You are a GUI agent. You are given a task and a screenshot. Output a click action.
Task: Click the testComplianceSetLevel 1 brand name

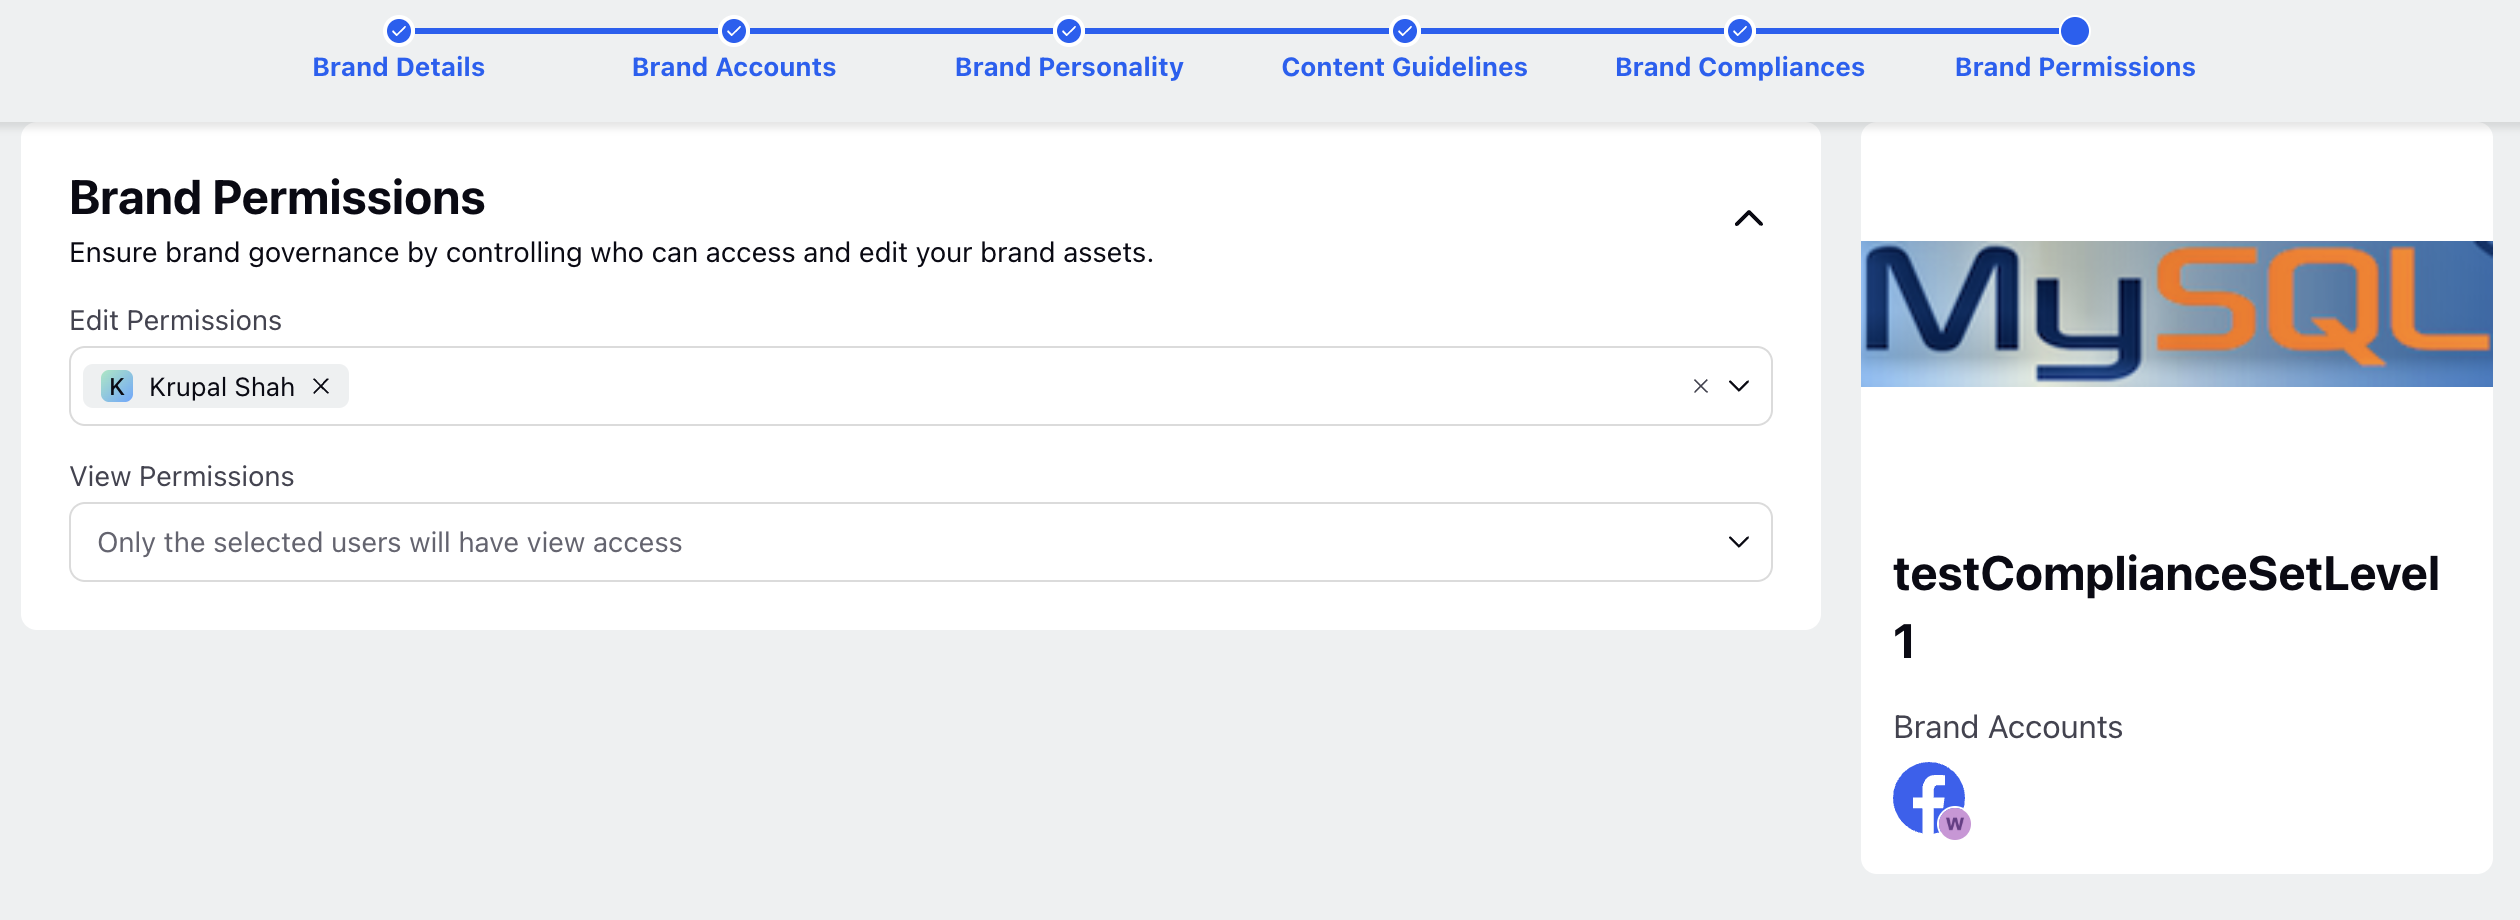click(x=2166, y=607)
